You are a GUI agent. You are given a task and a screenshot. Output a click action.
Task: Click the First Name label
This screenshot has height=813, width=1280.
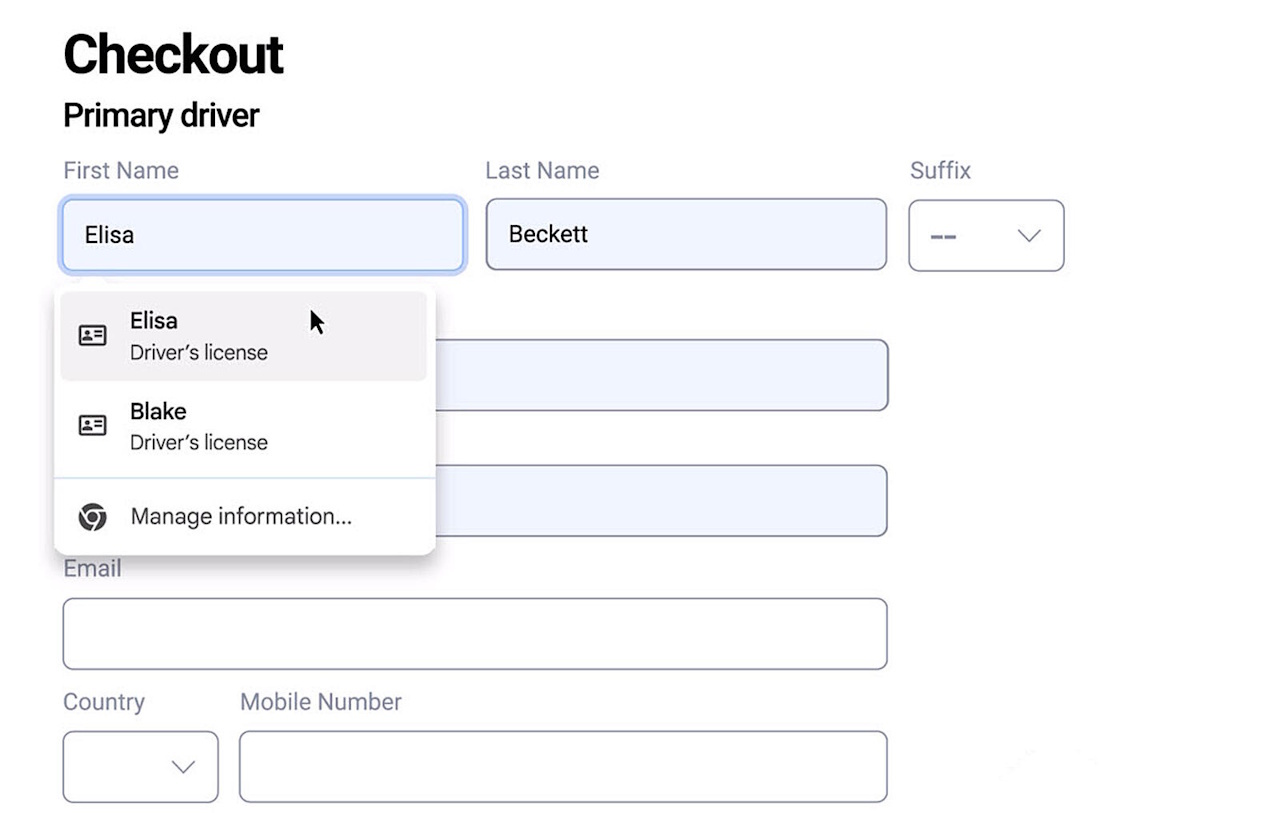tap(121, 171)
